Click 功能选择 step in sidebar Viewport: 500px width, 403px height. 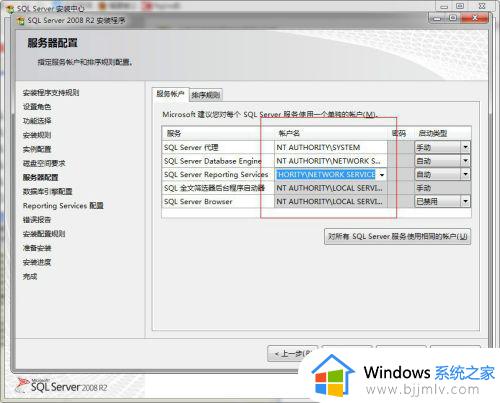(37, 121)
